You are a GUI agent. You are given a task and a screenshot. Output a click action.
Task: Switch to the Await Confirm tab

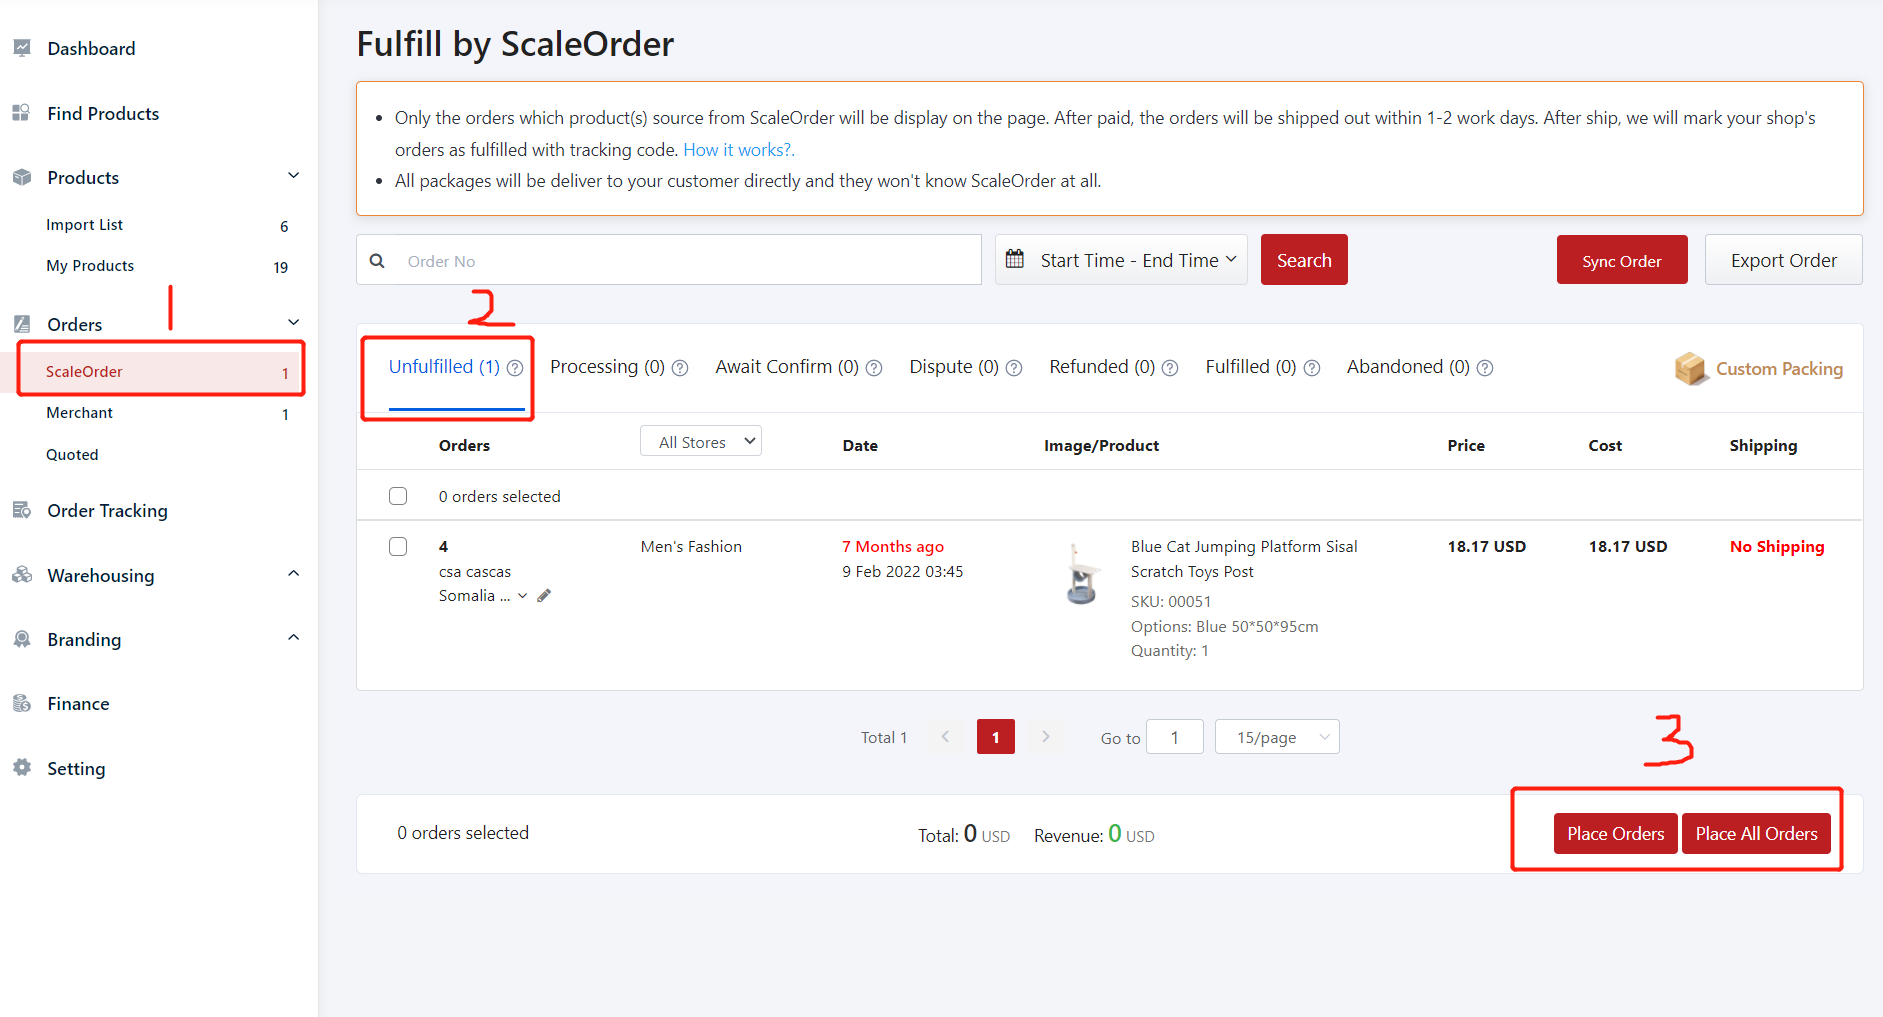787,367
